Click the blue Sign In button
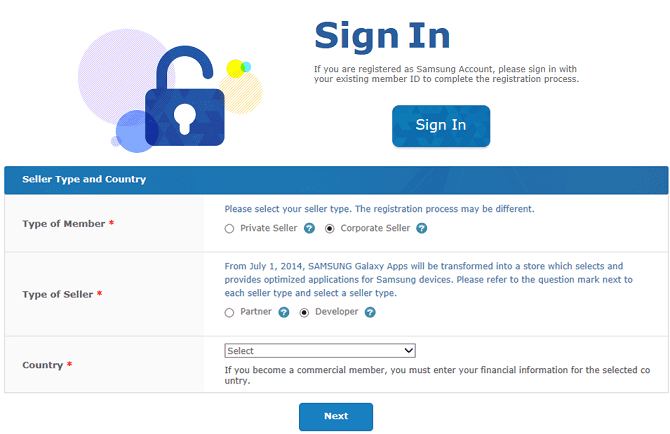 click(x=441, y=126)
